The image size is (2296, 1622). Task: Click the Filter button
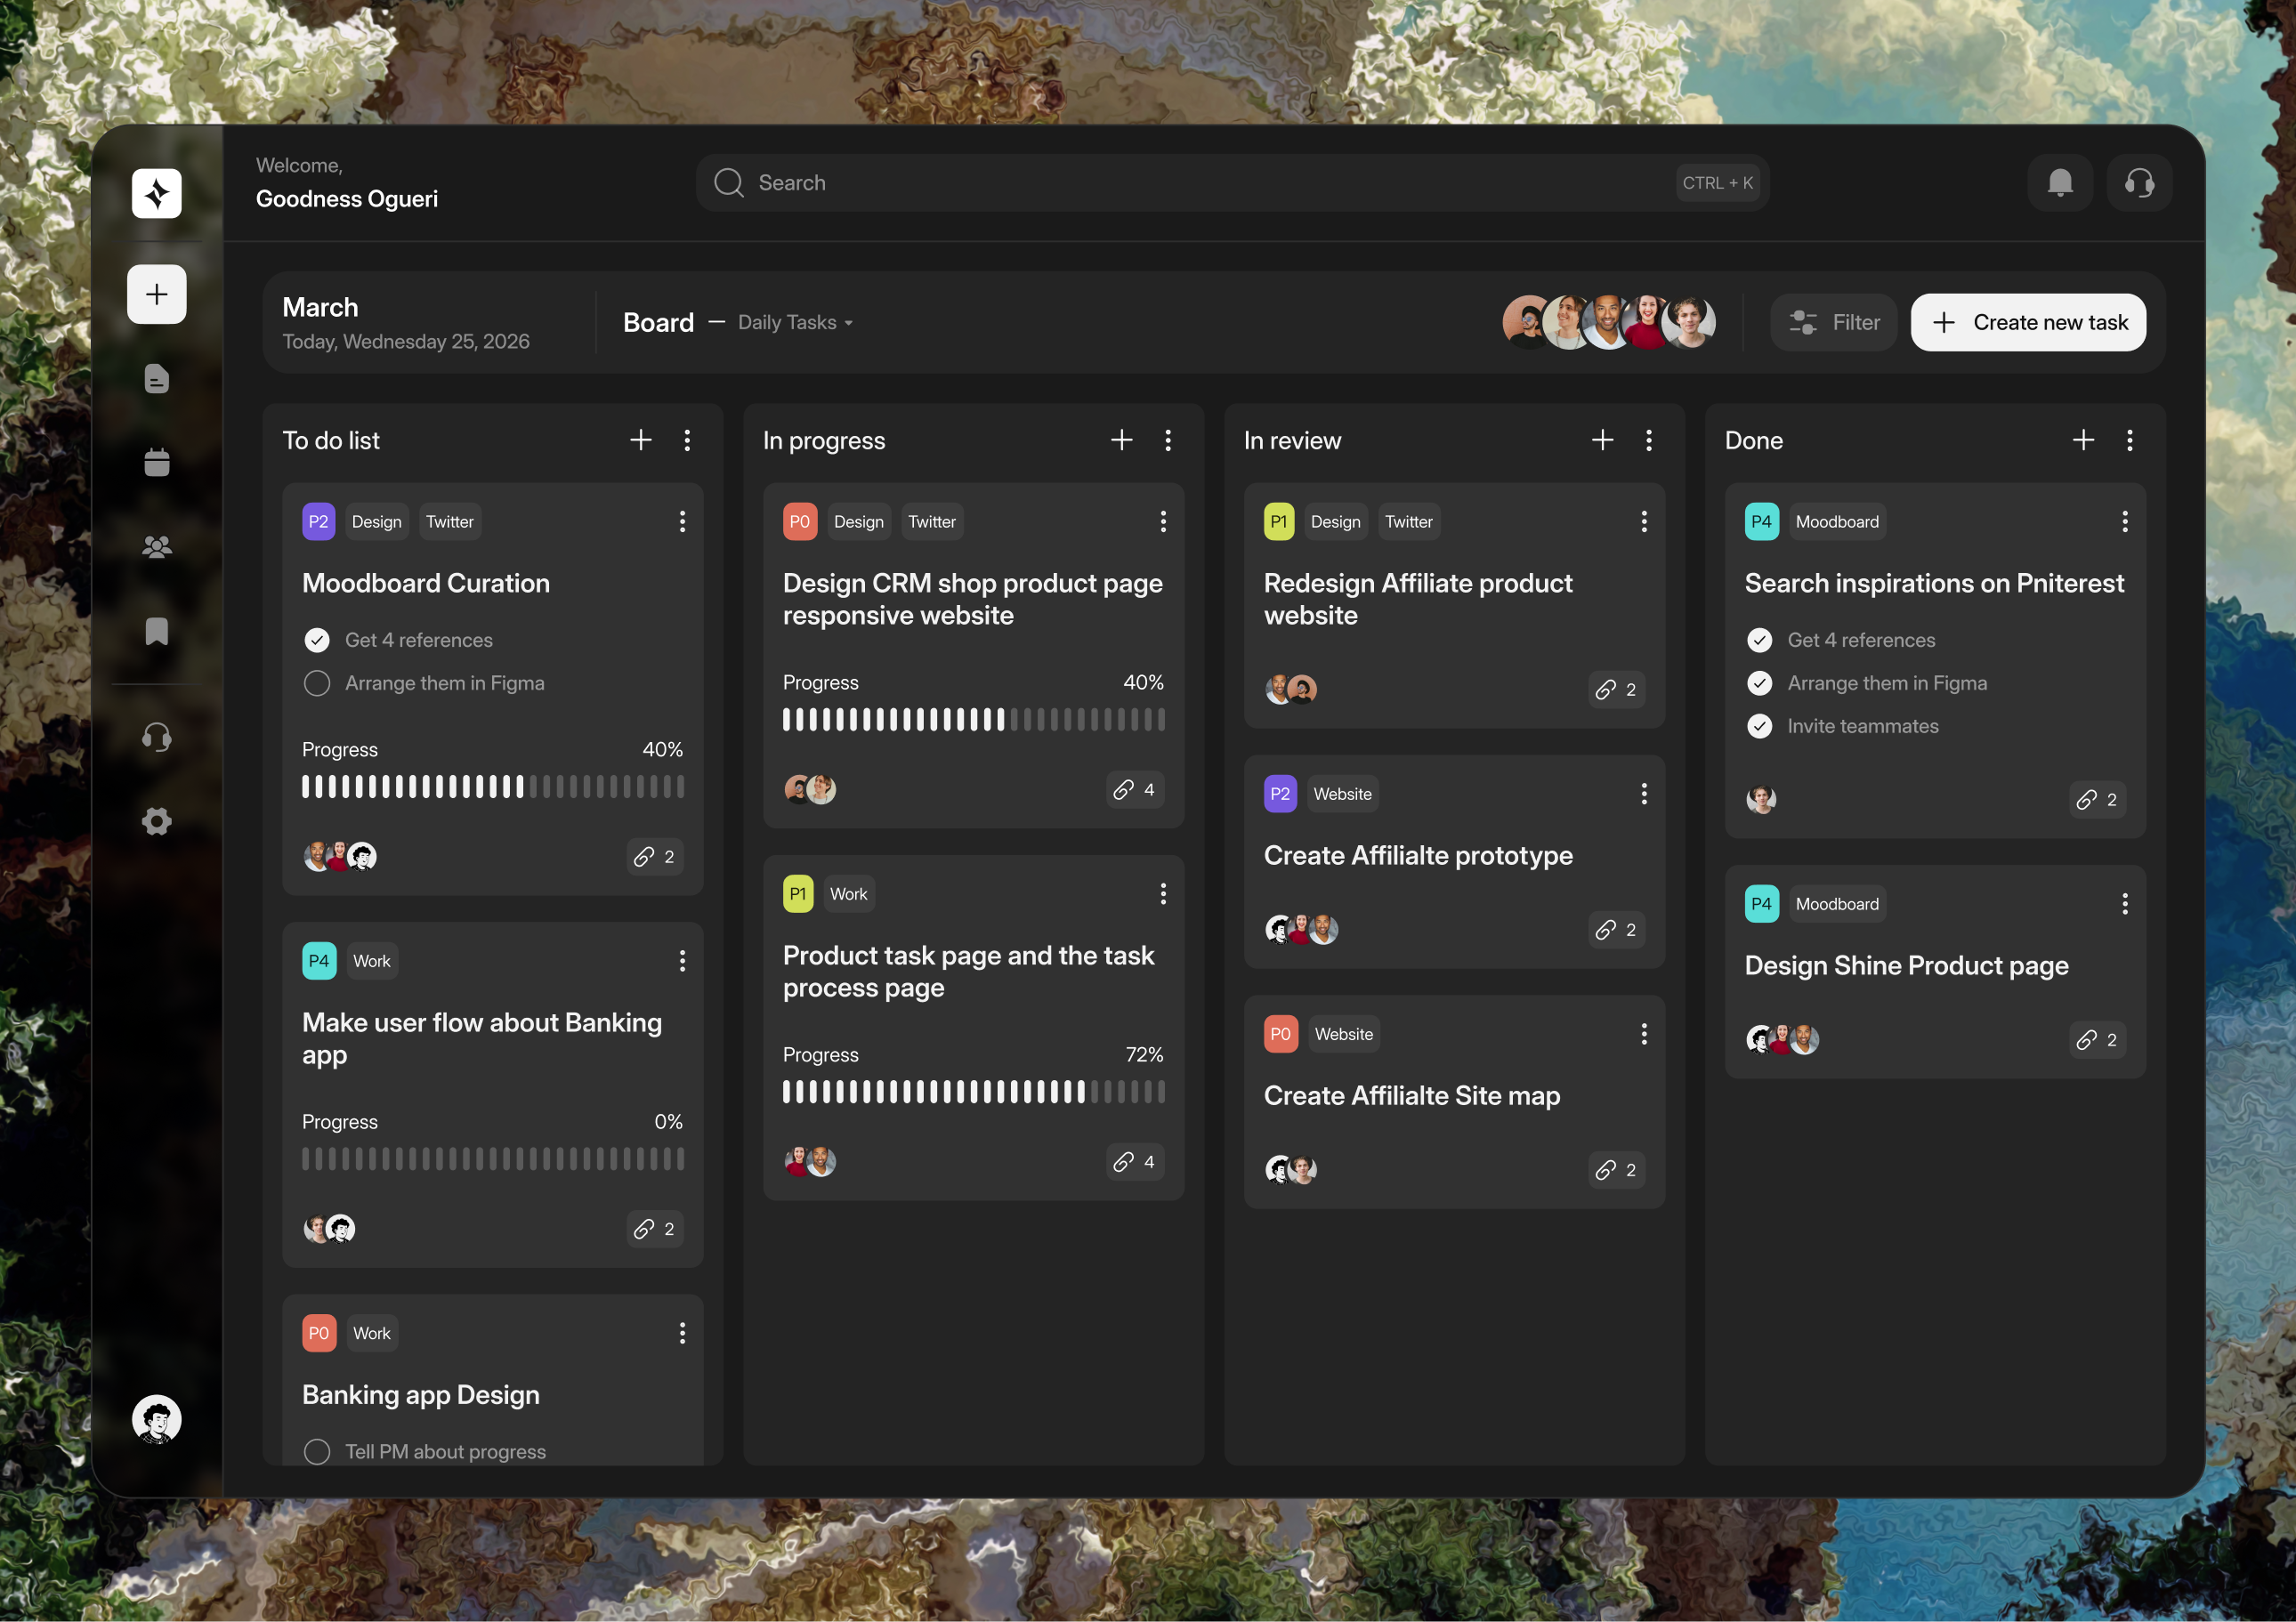tap(1834, 323)
